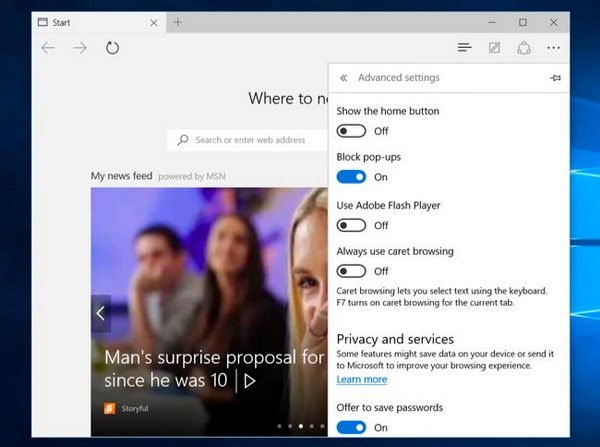Click the browser Back arrow

pos(48,48)
